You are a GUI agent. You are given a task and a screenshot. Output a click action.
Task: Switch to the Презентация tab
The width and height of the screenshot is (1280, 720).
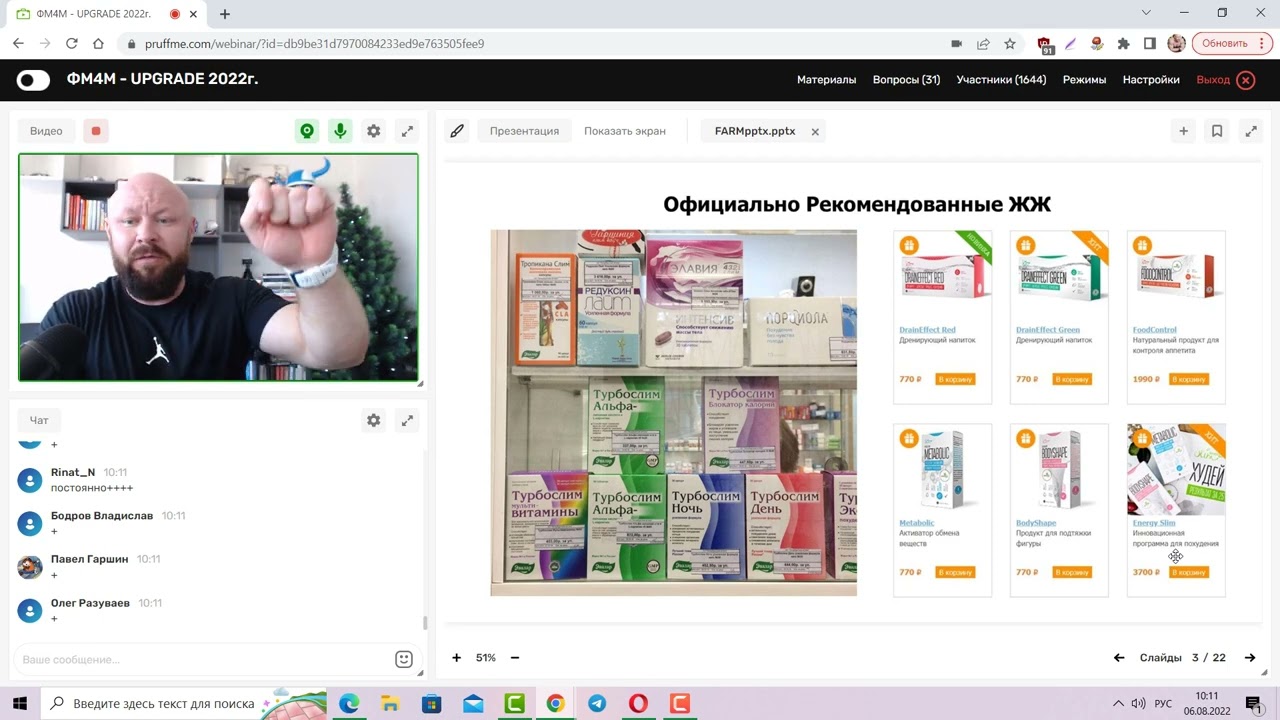coord(524,131)
